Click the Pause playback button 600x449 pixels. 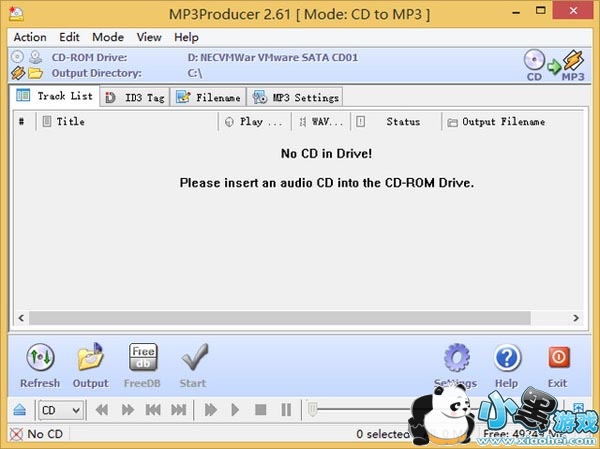point(286,410)
